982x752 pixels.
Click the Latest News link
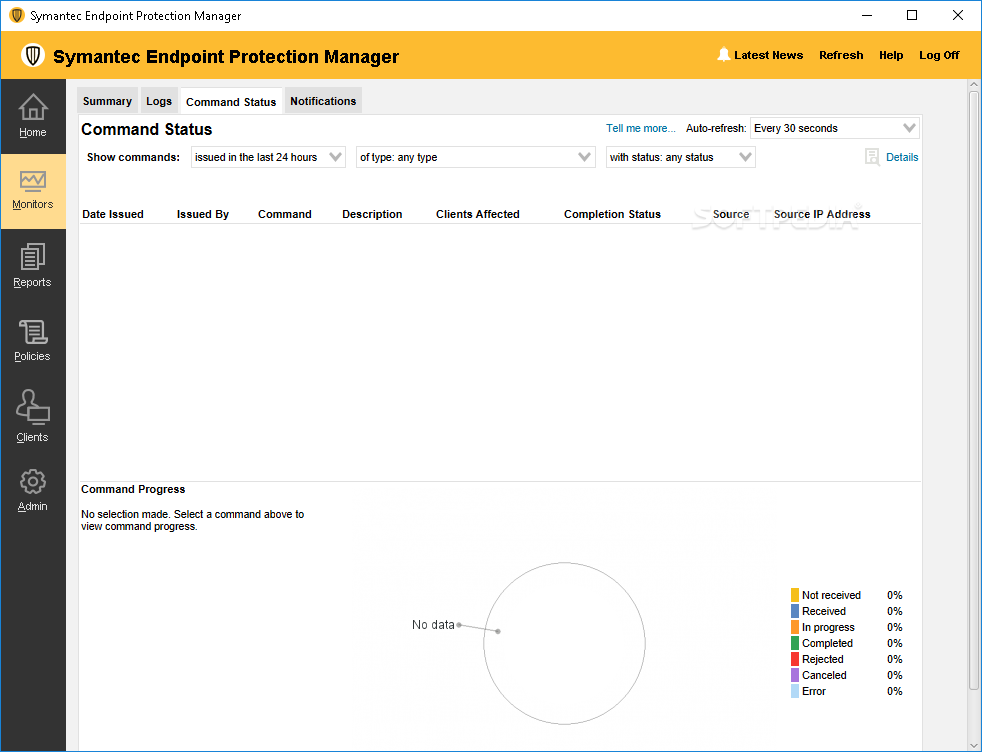click(x=768, y=55)
